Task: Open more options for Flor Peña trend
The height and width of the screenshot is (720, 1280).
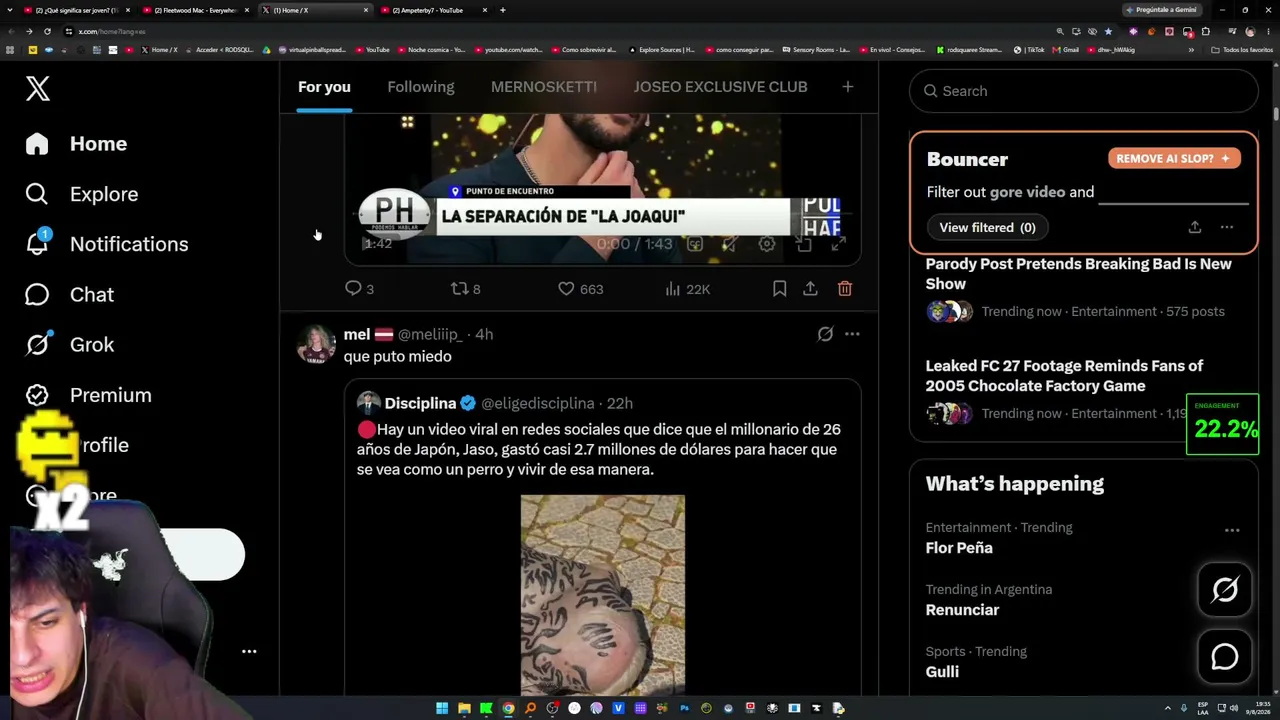Action: [x=1232, y=530]
